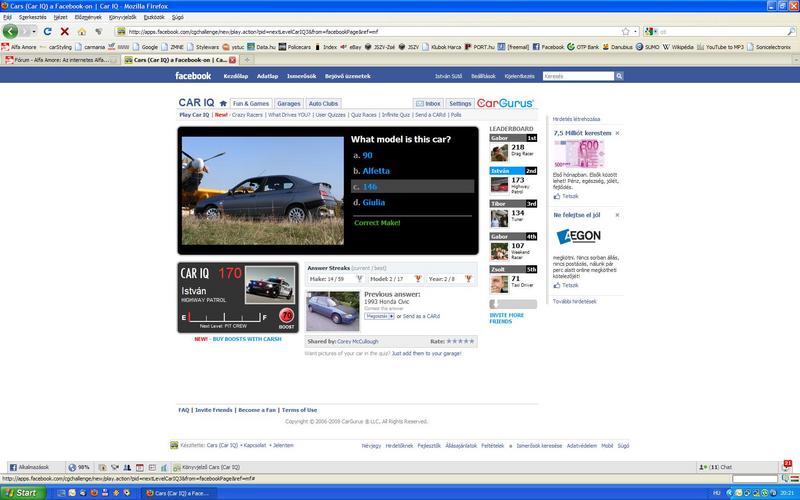Click the Facebook search magnifier button
Screen dimensions: 800x500
[x=619, y=76]
